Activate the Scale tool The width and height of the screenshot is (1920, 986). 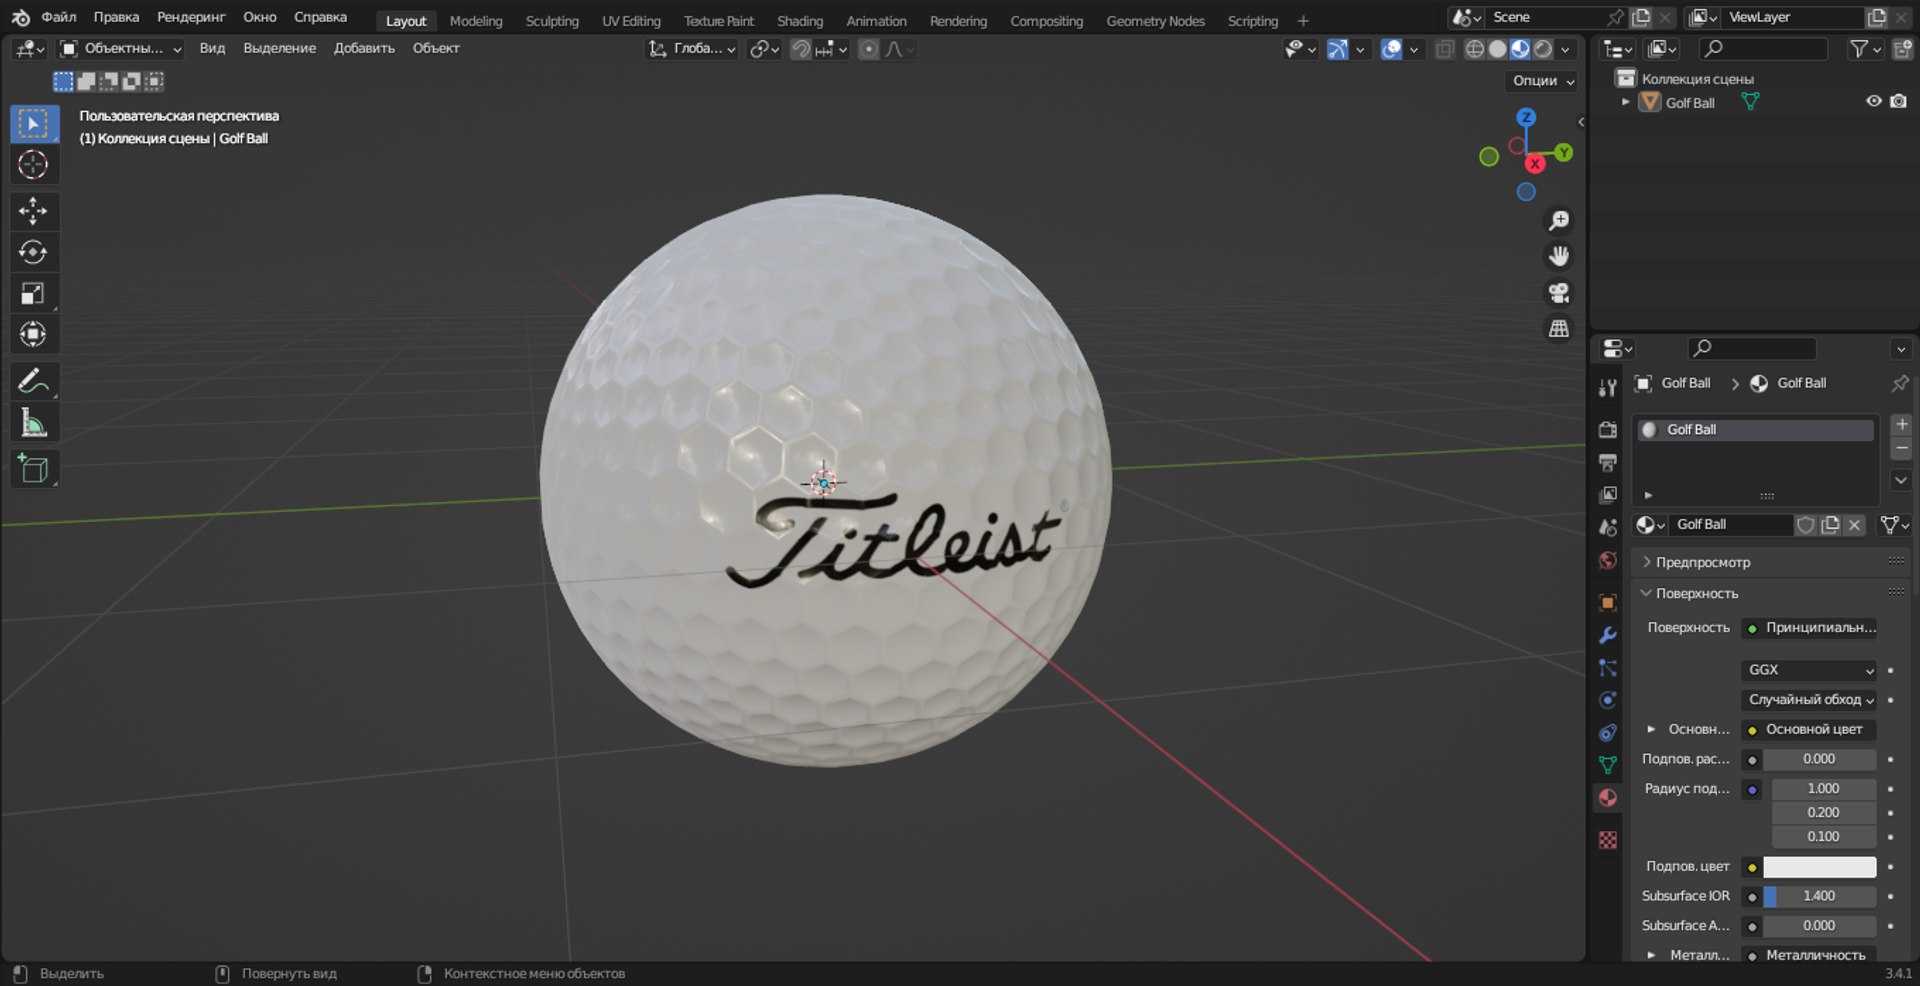pyautogui.click(x=34, y=293)
